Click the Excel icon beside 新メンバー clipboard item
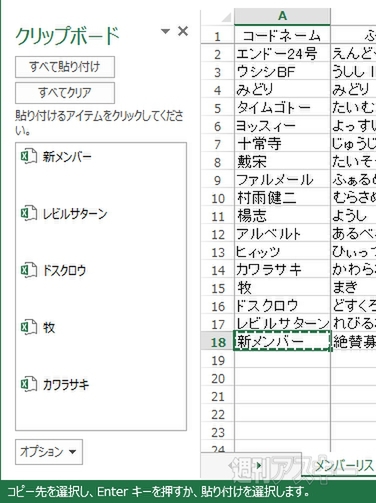376x503 pixels. tap(29, 157)
